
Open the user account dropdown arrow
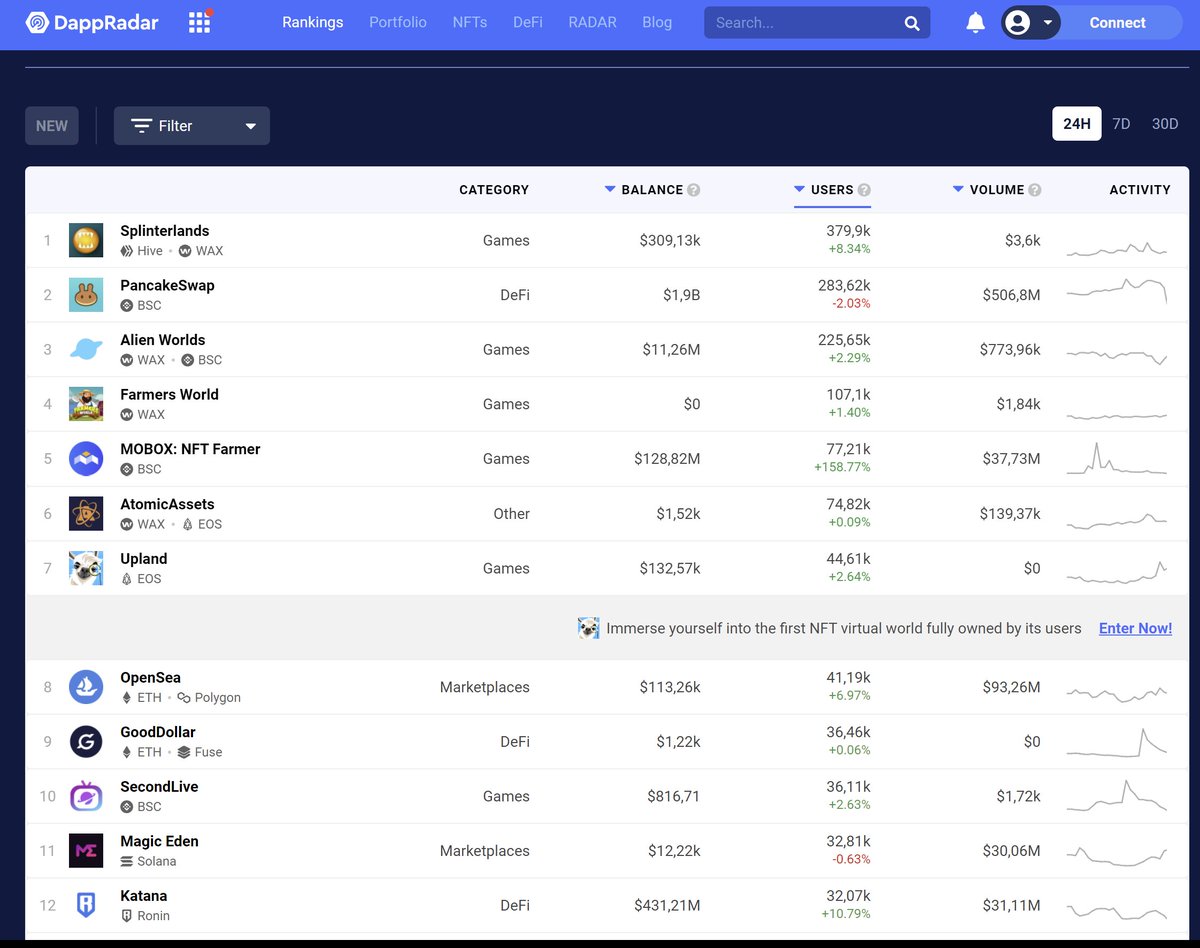click(x=1047, y=22)
